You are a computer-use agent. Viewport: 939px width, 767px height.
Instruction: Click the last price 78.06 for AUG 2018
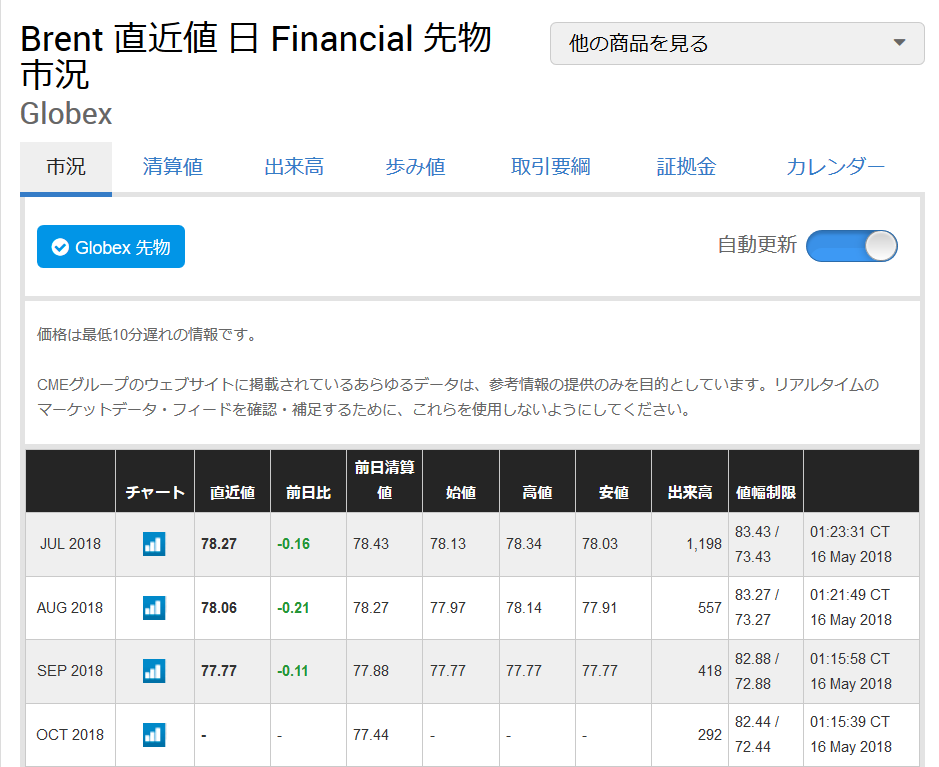tap(219, 608)
